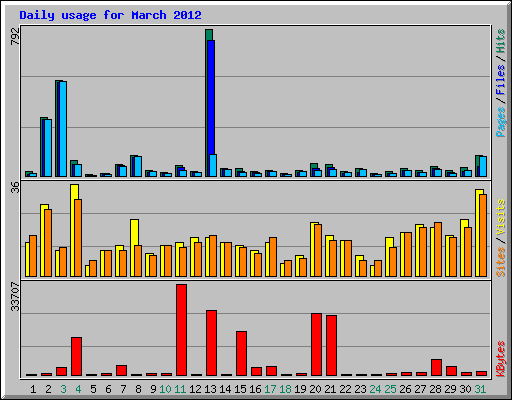Select green weekend day label 10

tap(165, 389)
